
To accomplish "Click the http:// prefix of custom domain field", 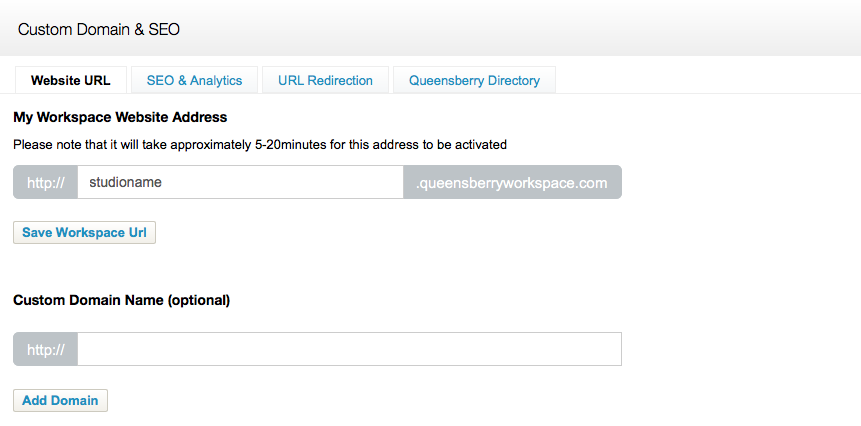I will 46,350.
